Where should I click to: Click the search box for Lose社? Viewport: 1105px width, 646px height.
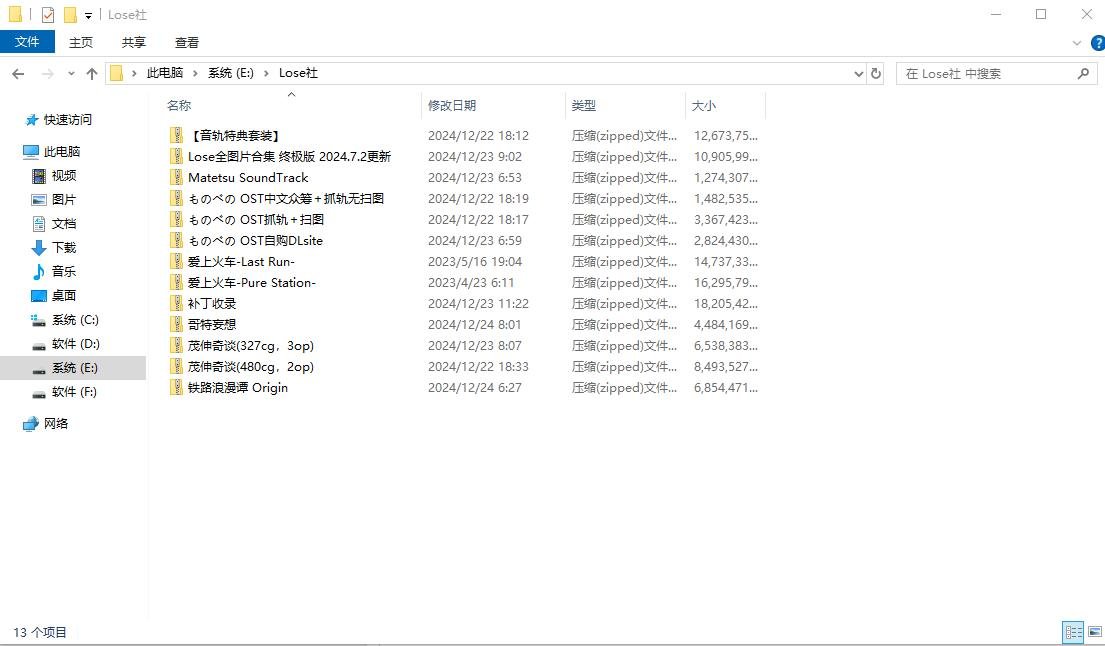click(985, 74)
